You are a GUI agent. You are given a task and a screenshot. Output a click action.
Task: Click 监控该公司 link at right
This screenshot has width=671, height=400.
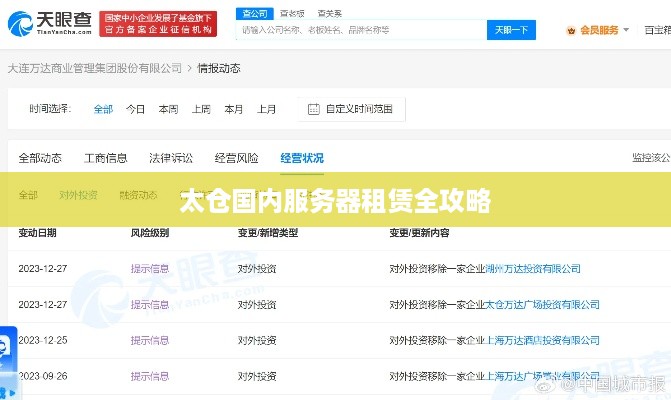coord(651,158)
